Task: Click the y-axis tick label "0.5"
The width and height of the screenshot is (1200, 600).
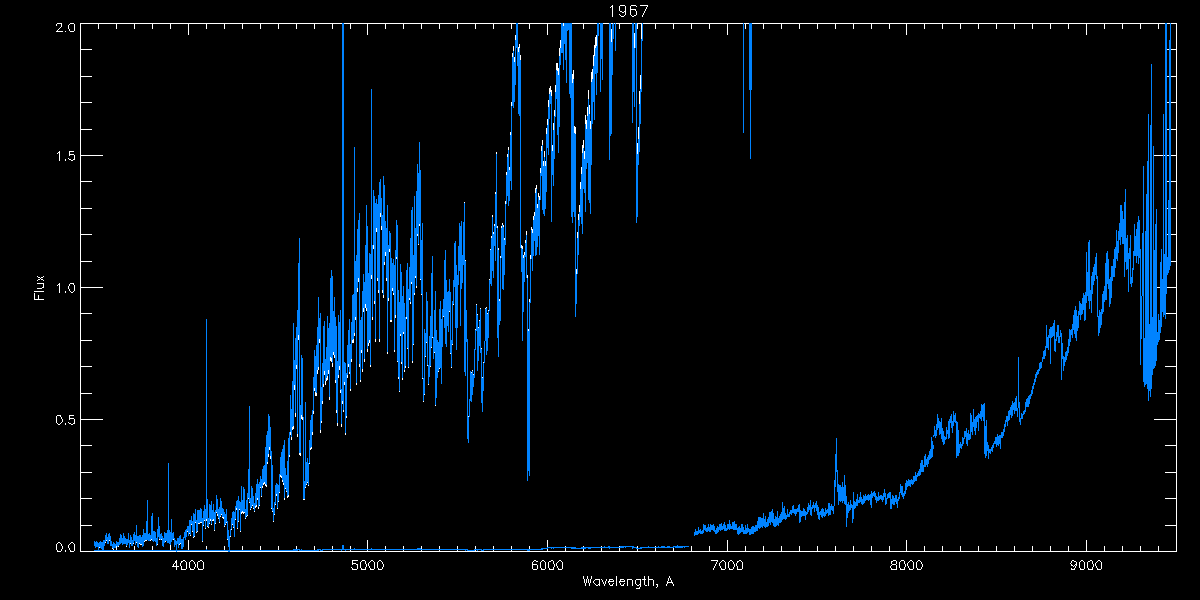Action: point(65,419)
